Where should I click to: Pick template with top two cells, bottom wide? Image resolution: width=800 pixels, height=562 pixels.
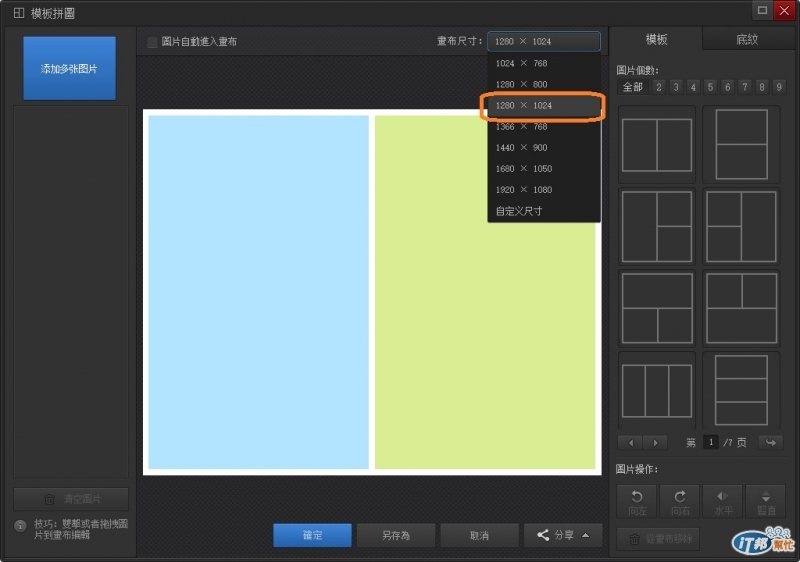(742, 308)
